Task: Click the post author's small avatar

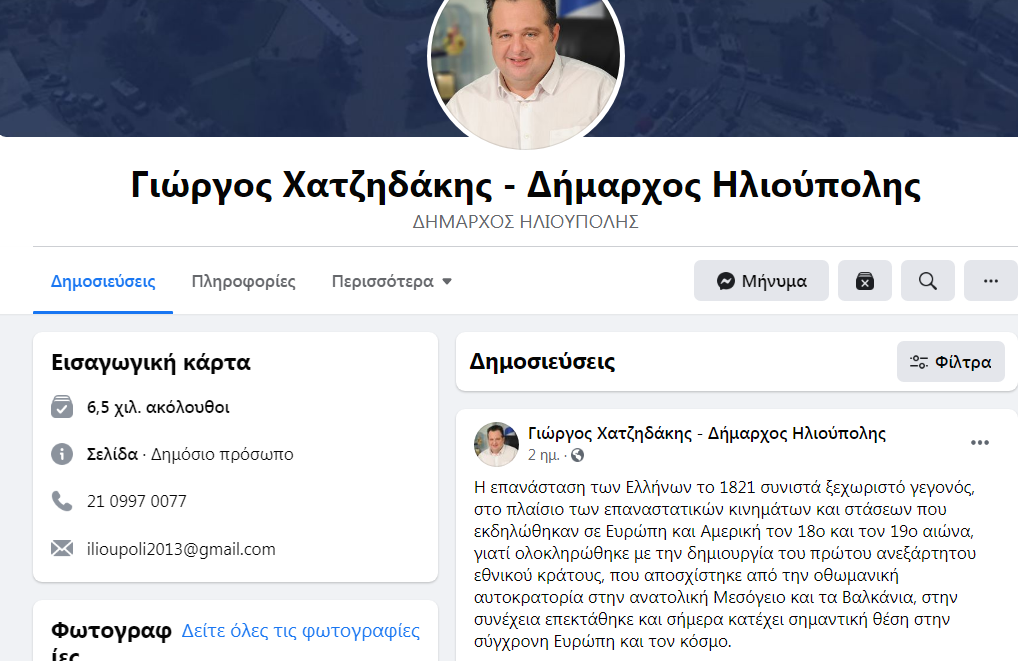Action: pyautogui.click(x=497, y=443)
